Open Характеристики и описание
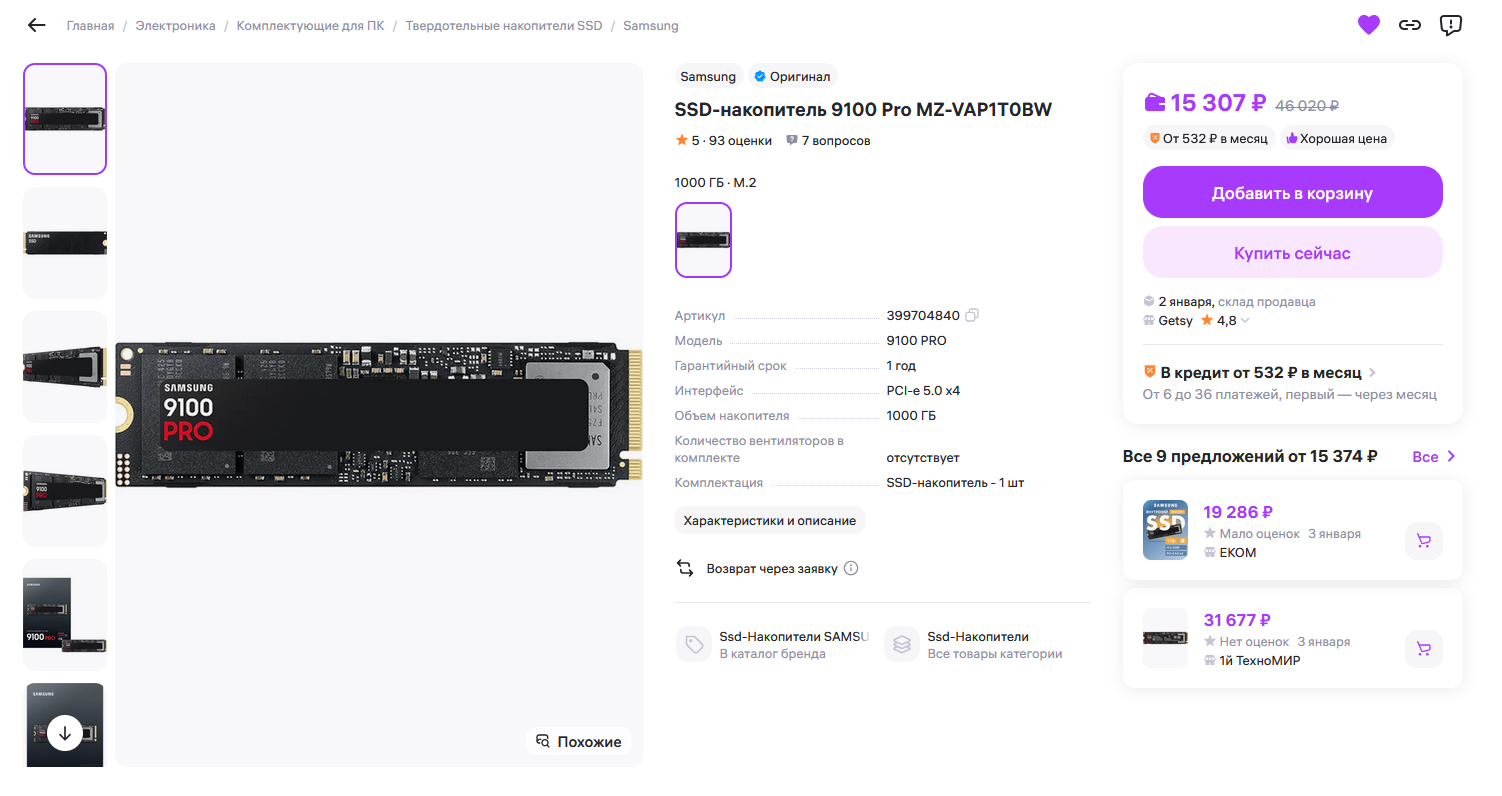This screenshot has width=1502, height=796. [769, 520]
